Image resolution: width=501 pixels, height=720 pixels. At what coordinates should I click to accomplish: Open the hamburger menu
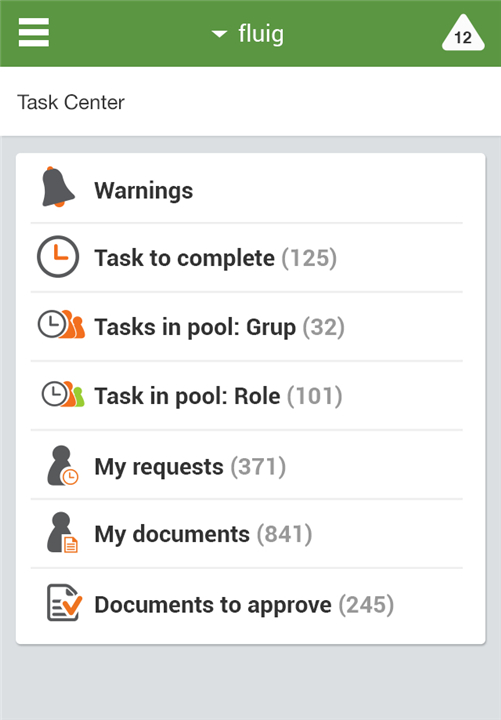click(x=34, y=32)
